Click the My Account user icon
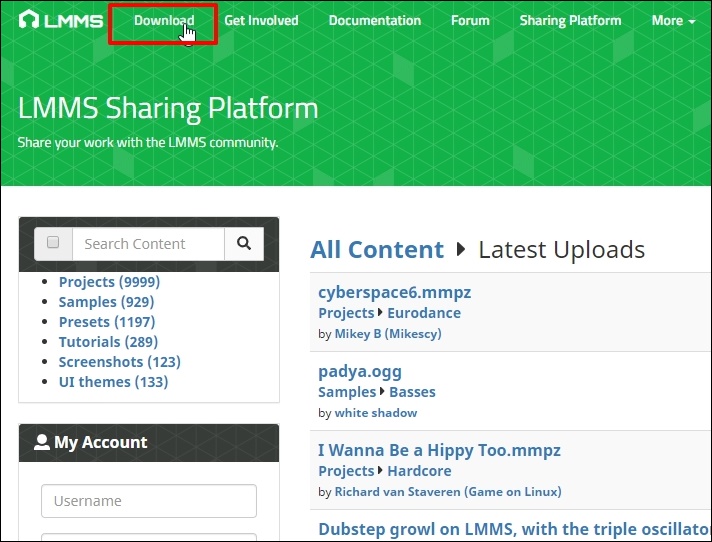The height and width of the screenshot is (542, 712). pos(42,442)
